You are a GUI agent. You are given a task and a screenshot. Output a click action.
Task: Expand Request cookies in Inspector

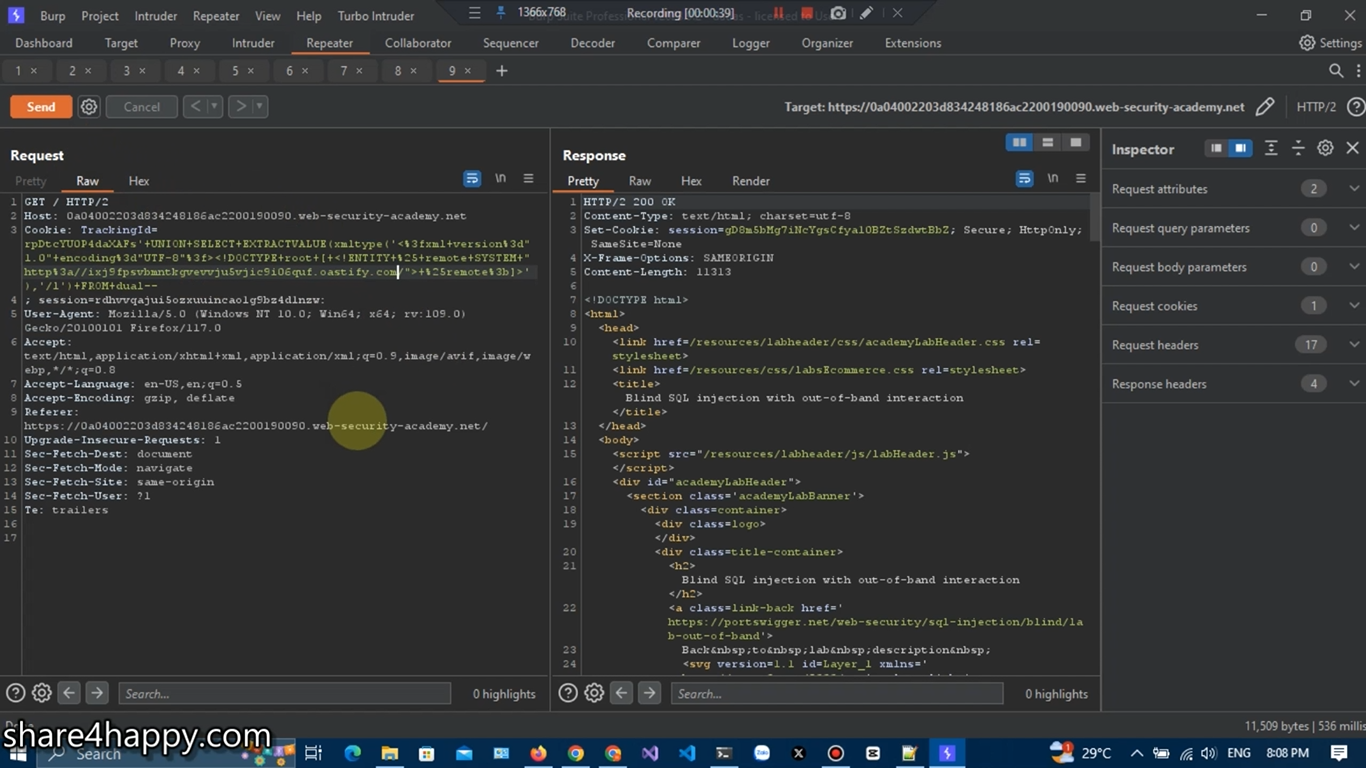[1354, 306]
